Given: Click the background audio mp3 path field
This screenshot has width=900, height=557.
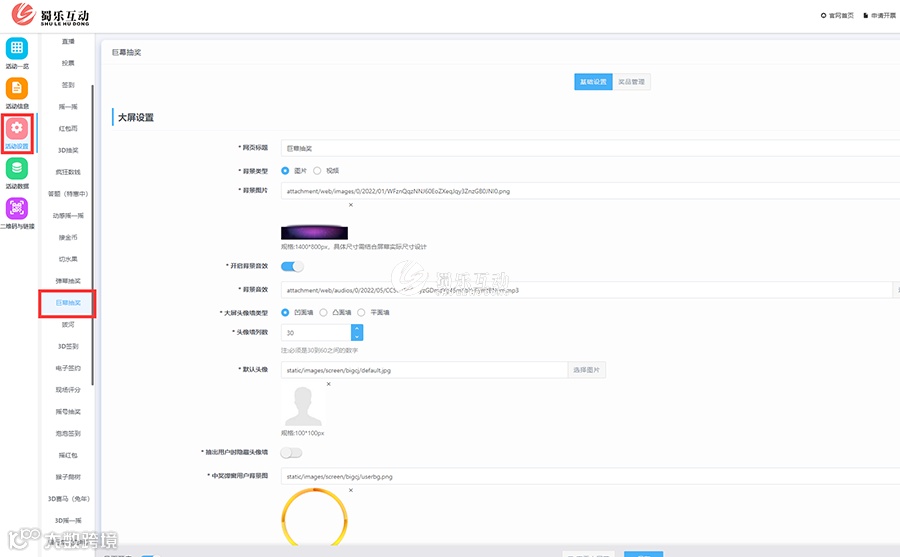Looking at the screenshot, I should pos(586,290).
